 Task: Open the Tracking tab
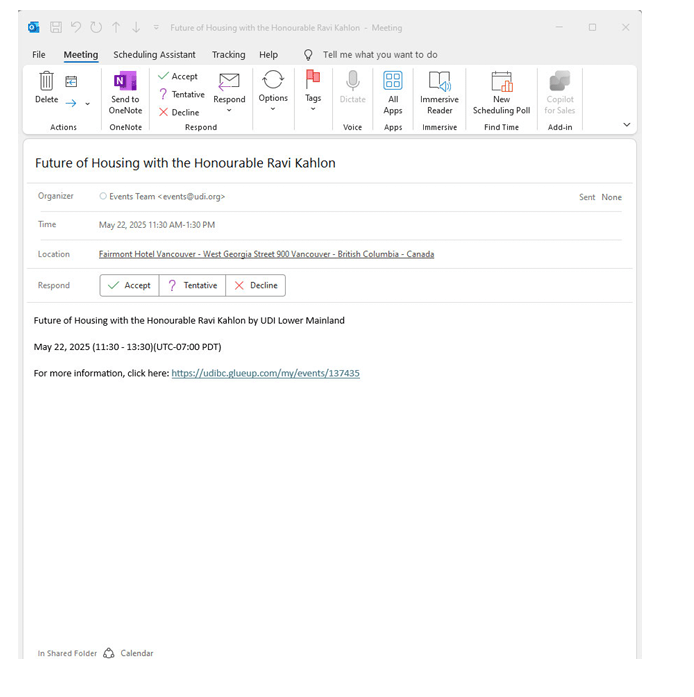point(228,55)
